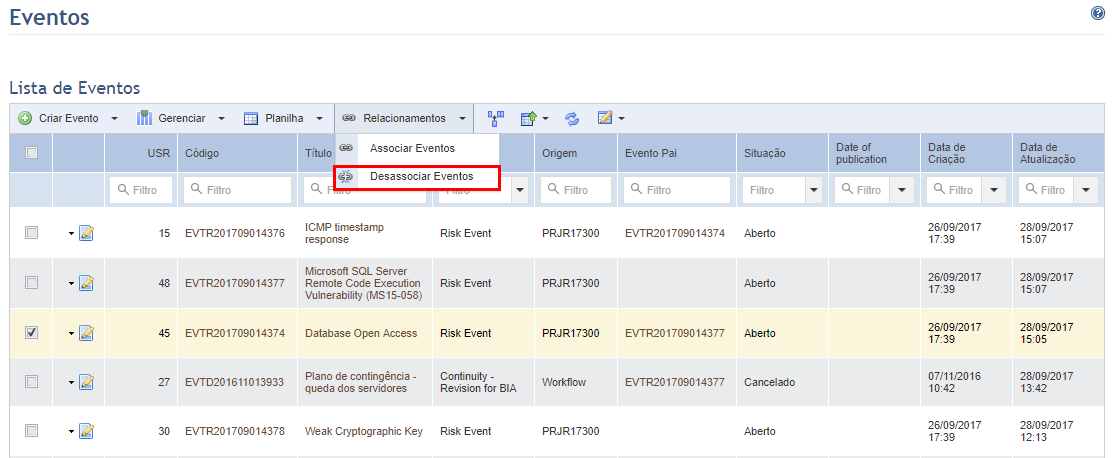Screen dimensions: 1113x458
Task: Edit the ICMP timestamp response event
Action: [87, 233]
